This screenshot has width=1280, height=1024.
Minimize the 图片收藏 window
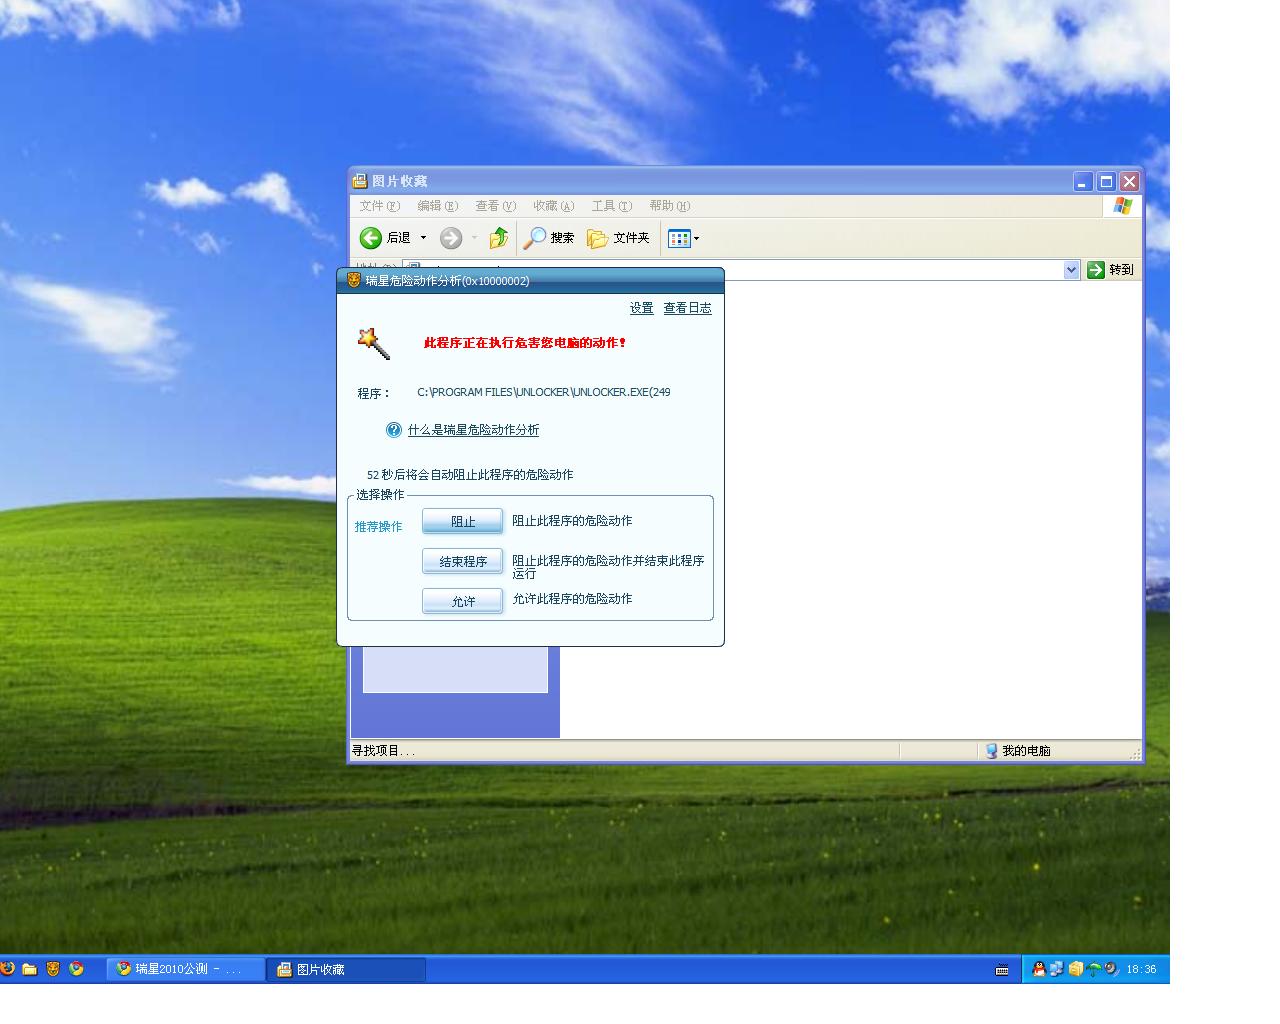pos(1083,181)
